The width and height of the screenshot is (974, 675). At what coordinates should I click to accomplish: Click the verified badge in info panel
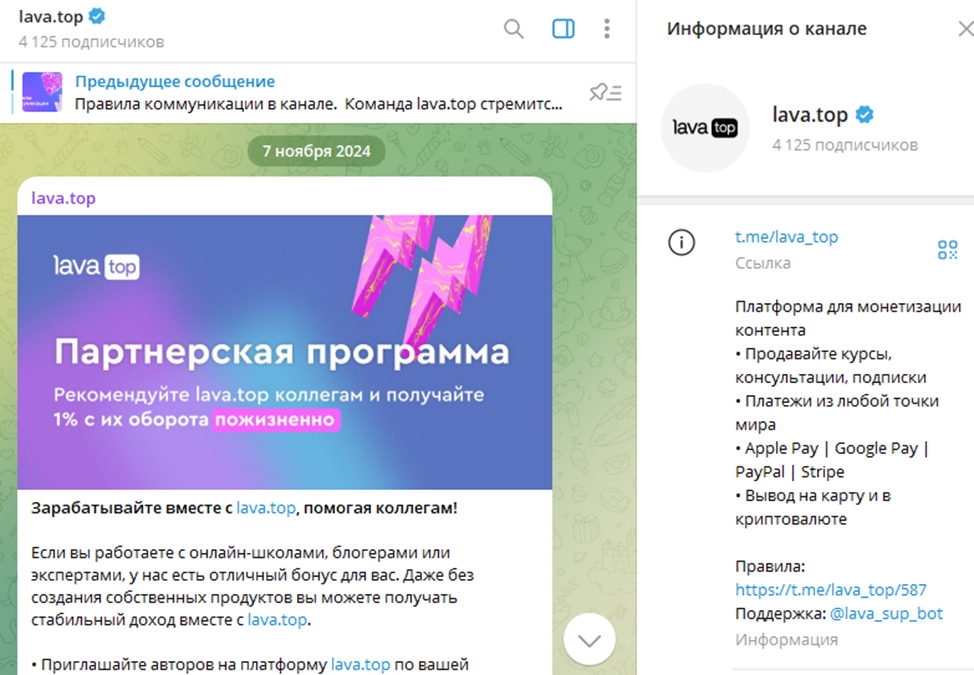(864, 114)
